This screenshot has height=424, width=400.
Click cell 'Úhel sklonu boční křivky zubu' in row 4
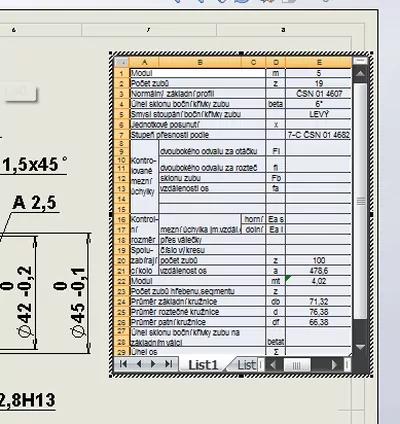(x=197, y=104)
